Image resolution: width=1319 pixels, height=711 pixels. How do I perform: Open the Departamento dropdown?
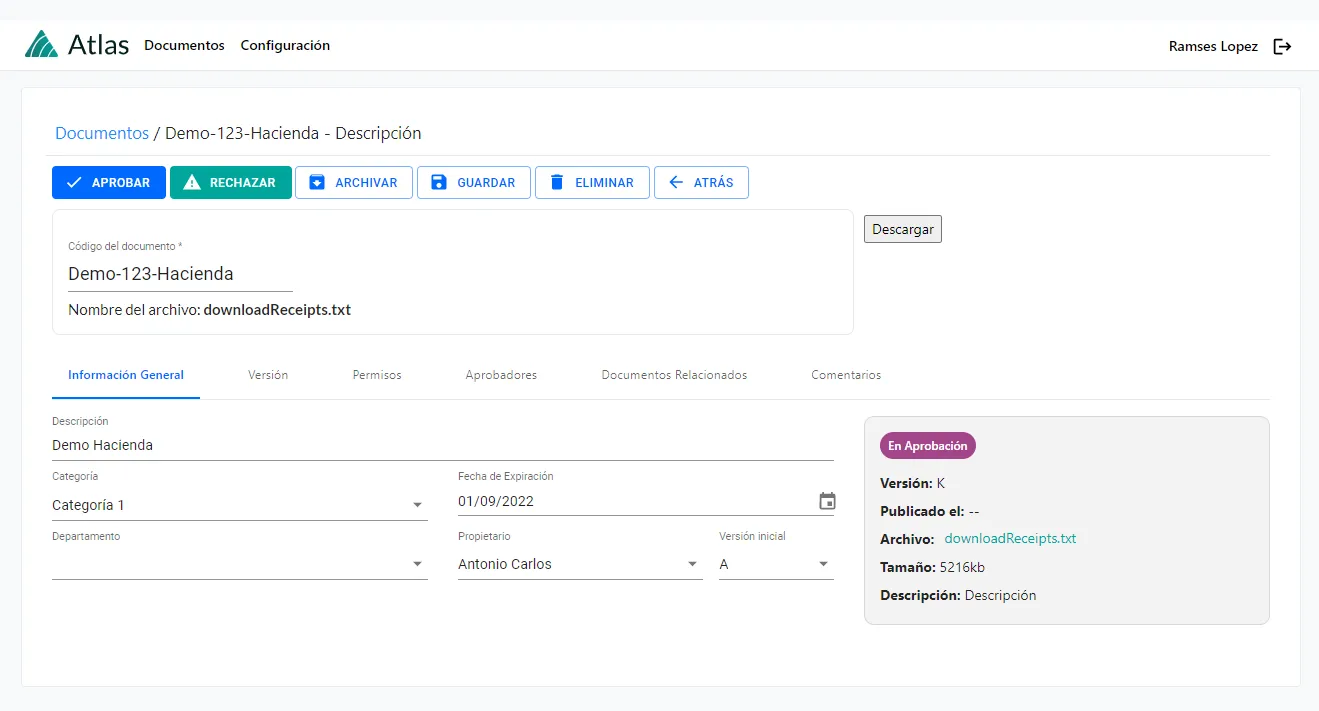[x=417, y=564]
